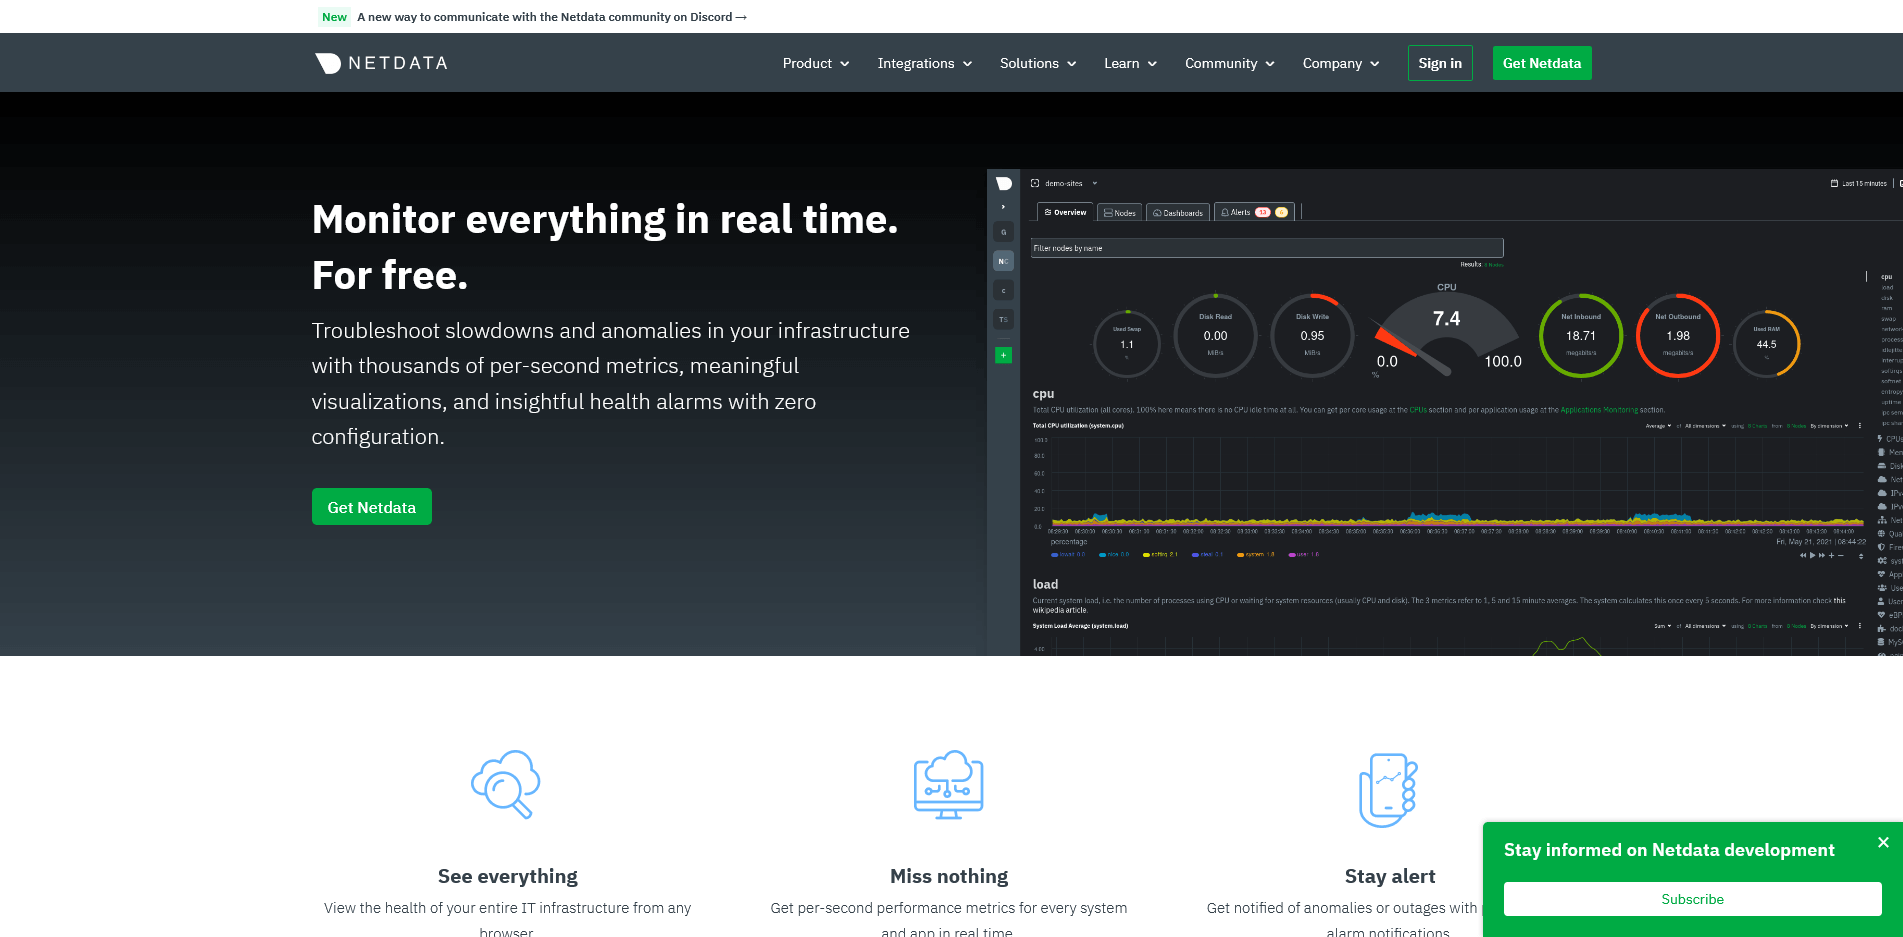Image resolution: width=1903 pixels, height=937 pixels.
Task: Switch to the Dashboards tab
Action: point(1178,213)
